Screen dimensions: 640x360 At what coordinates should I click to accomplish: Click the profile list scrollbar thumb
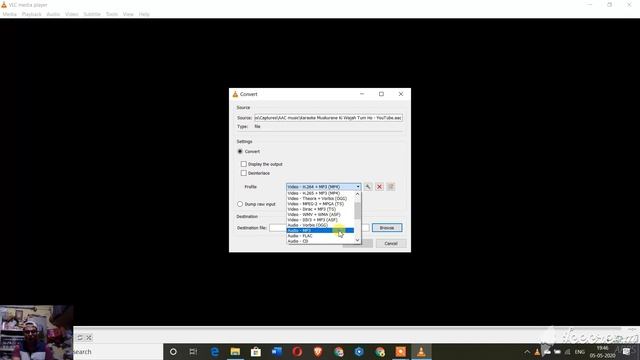coord(358,211)
